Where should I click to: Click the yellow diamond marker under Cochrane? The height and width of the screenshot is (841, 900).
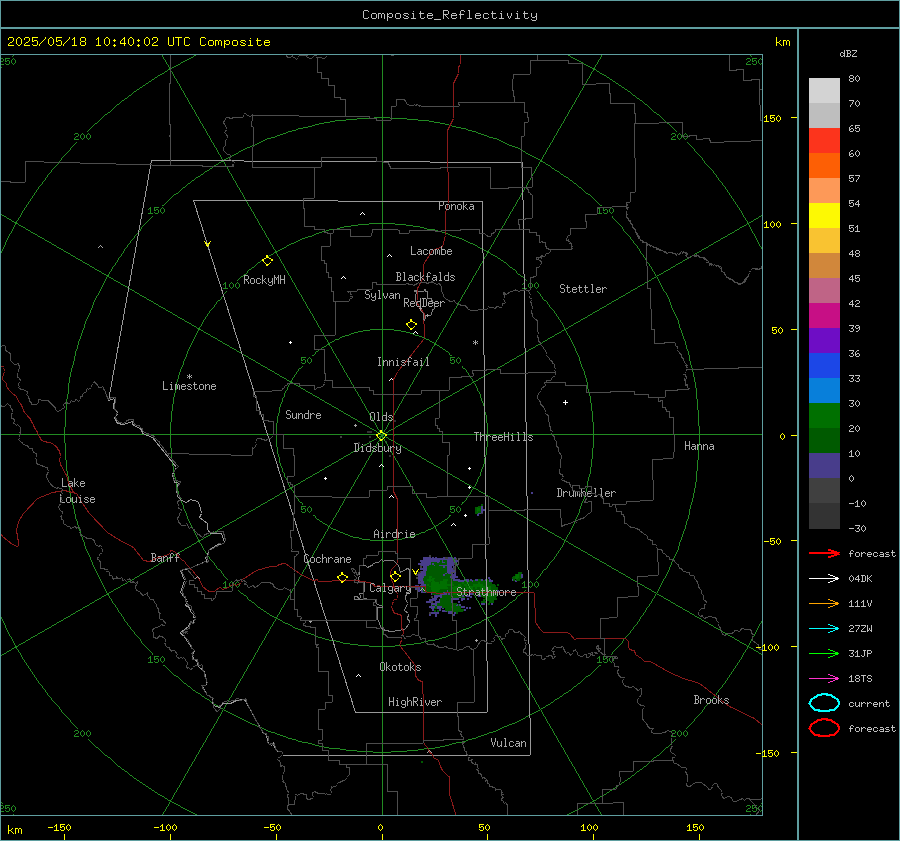click(343, 578)
